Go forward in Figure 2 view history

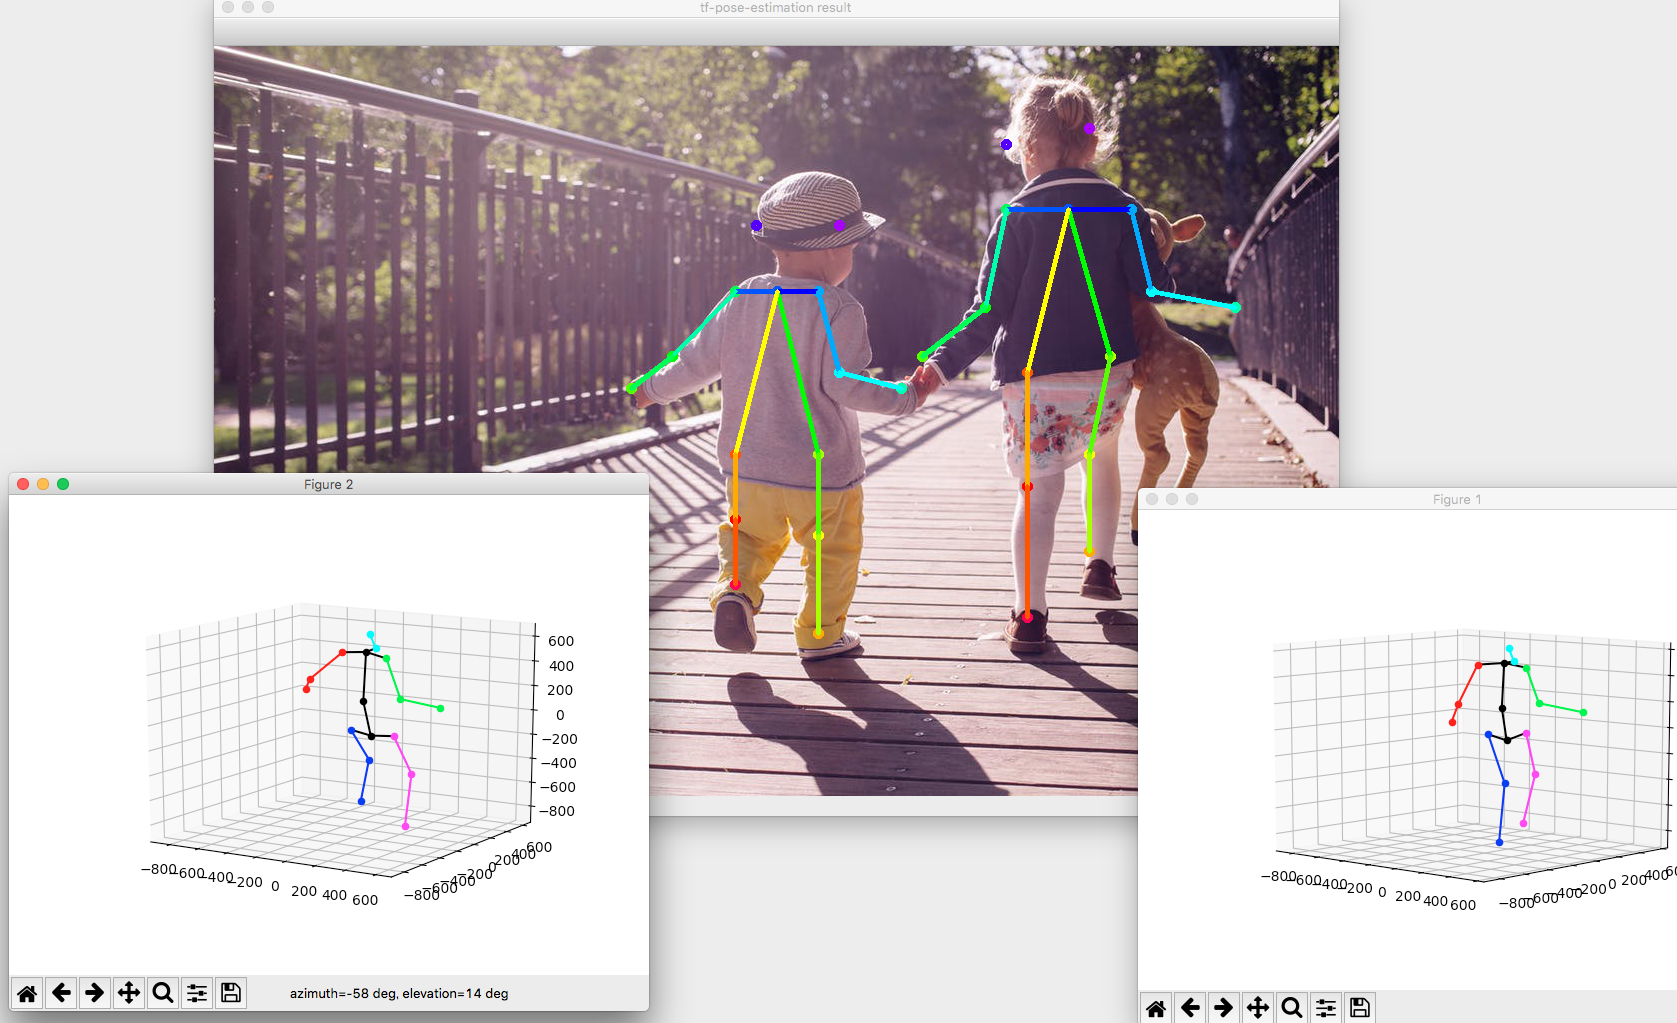click(x=95, y=993)
